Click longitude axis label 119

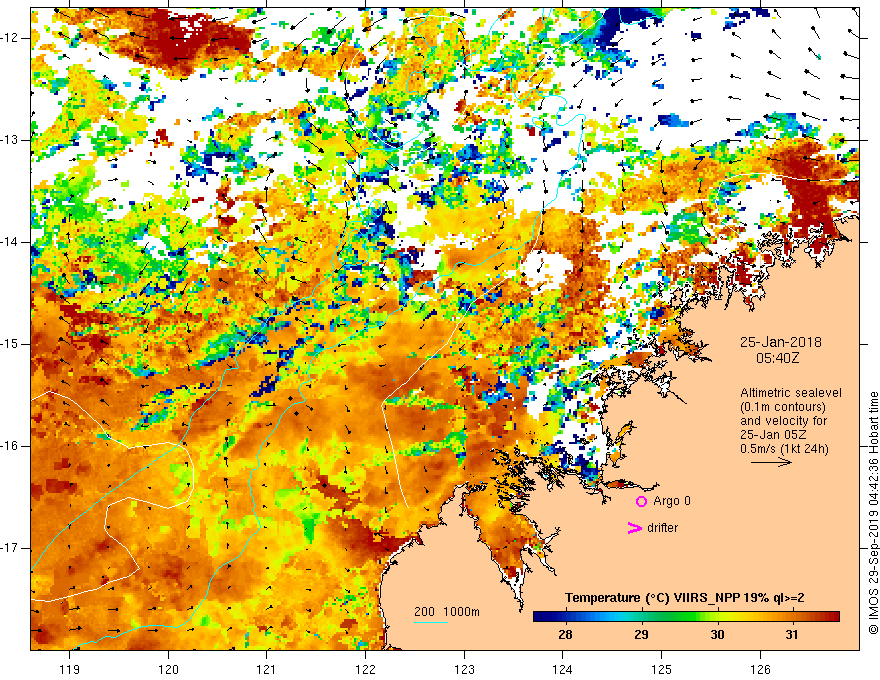[x=70, y=669]
